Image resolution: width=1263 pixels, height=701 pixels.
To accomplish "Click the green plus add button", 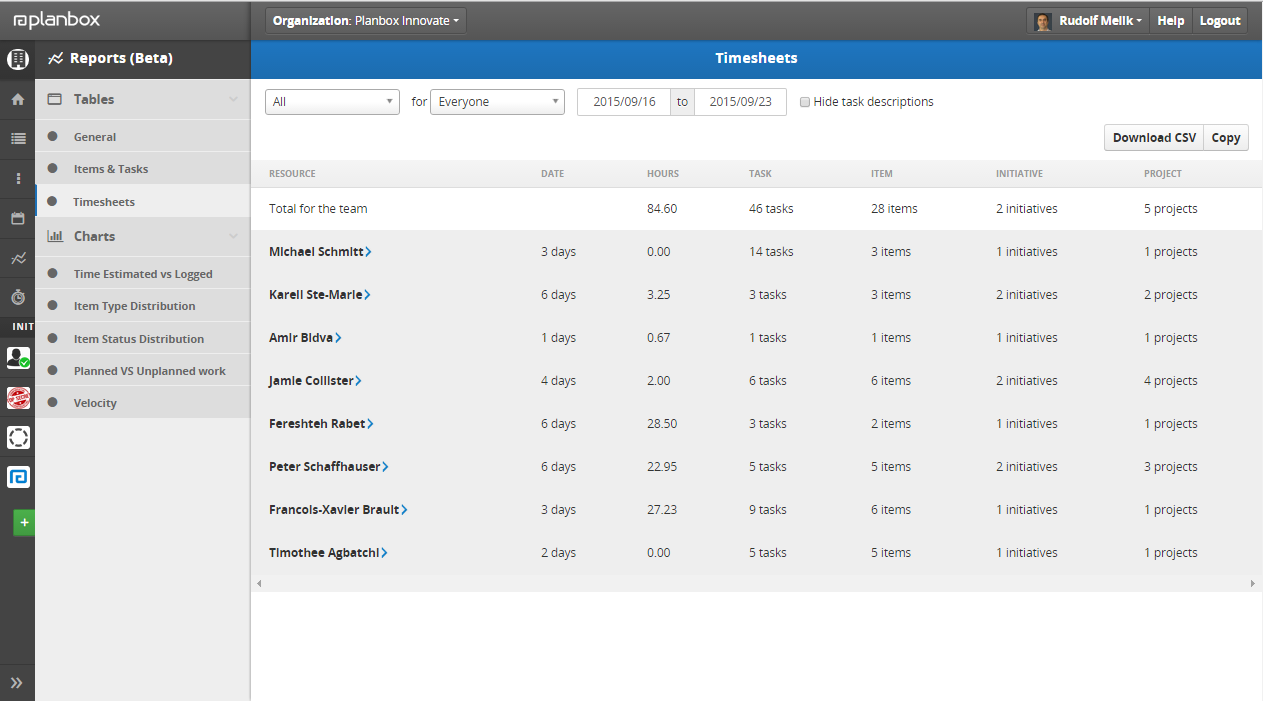I will coord(24,522).
